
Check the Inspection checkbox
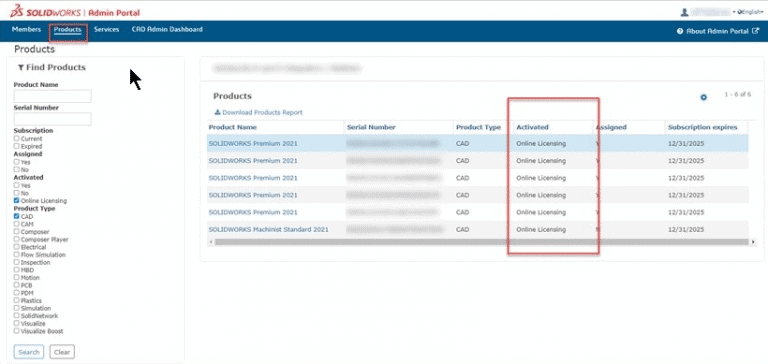(x=17, y=262)
